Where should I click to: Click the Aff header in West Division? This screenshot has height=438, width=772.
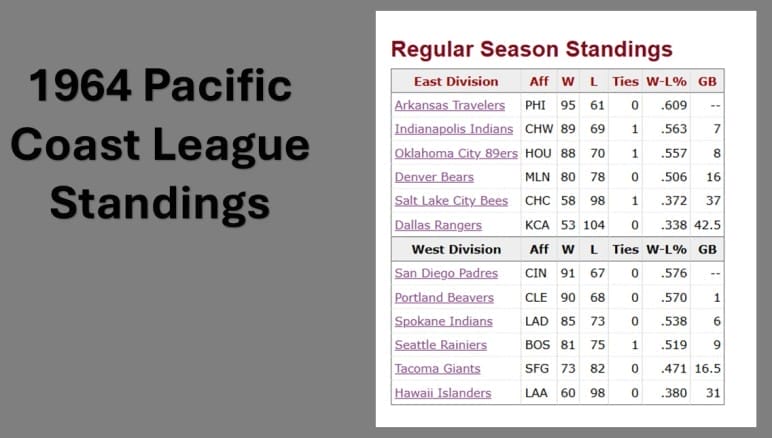[x=538, y=249]
